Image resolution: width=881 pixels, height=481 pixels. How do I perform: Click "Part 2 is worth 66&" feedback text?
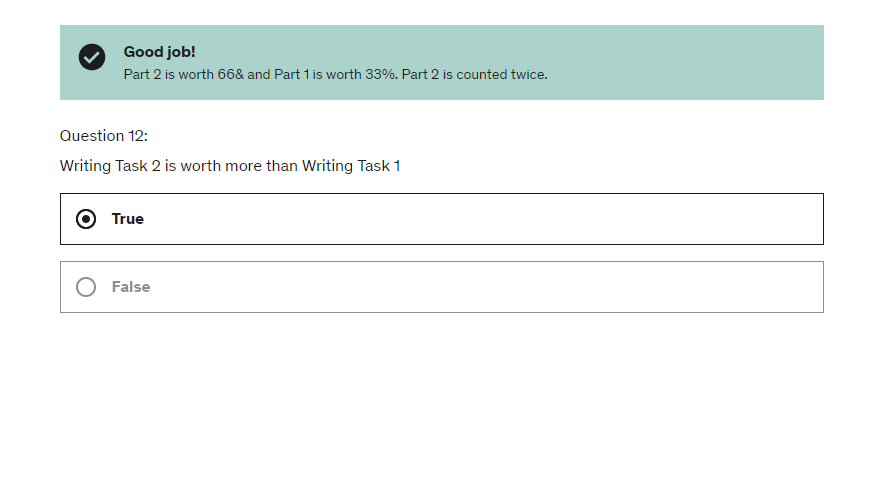[184, 74]
